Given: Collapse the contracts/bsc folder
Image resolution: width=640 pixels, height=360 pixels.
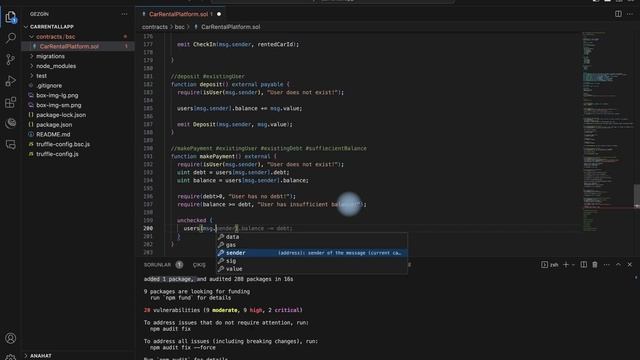Looking at the screenshot, I should pyautogui.click(x=56, y=36).
